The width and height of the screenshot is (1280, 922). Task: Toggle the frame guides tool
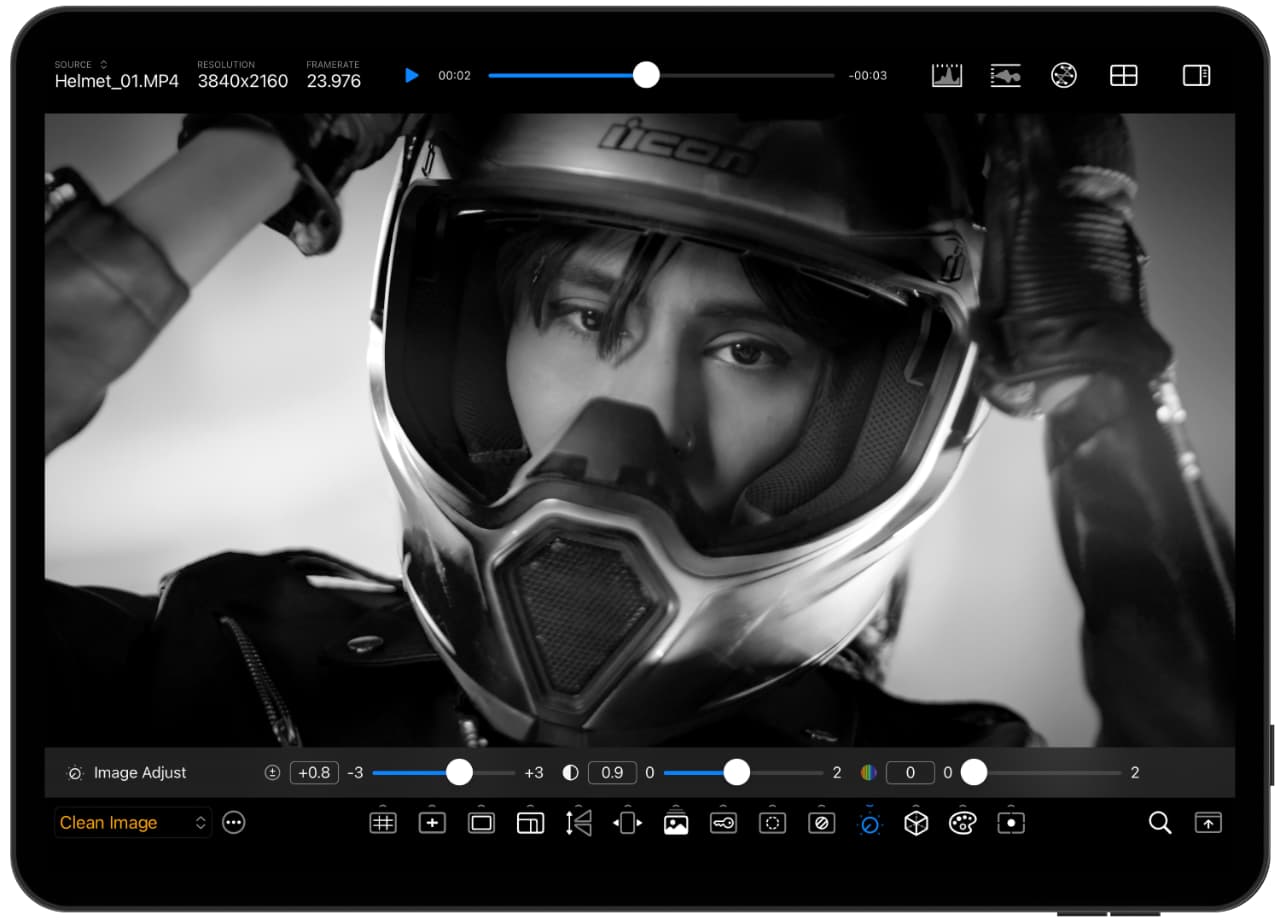[481, 822]
